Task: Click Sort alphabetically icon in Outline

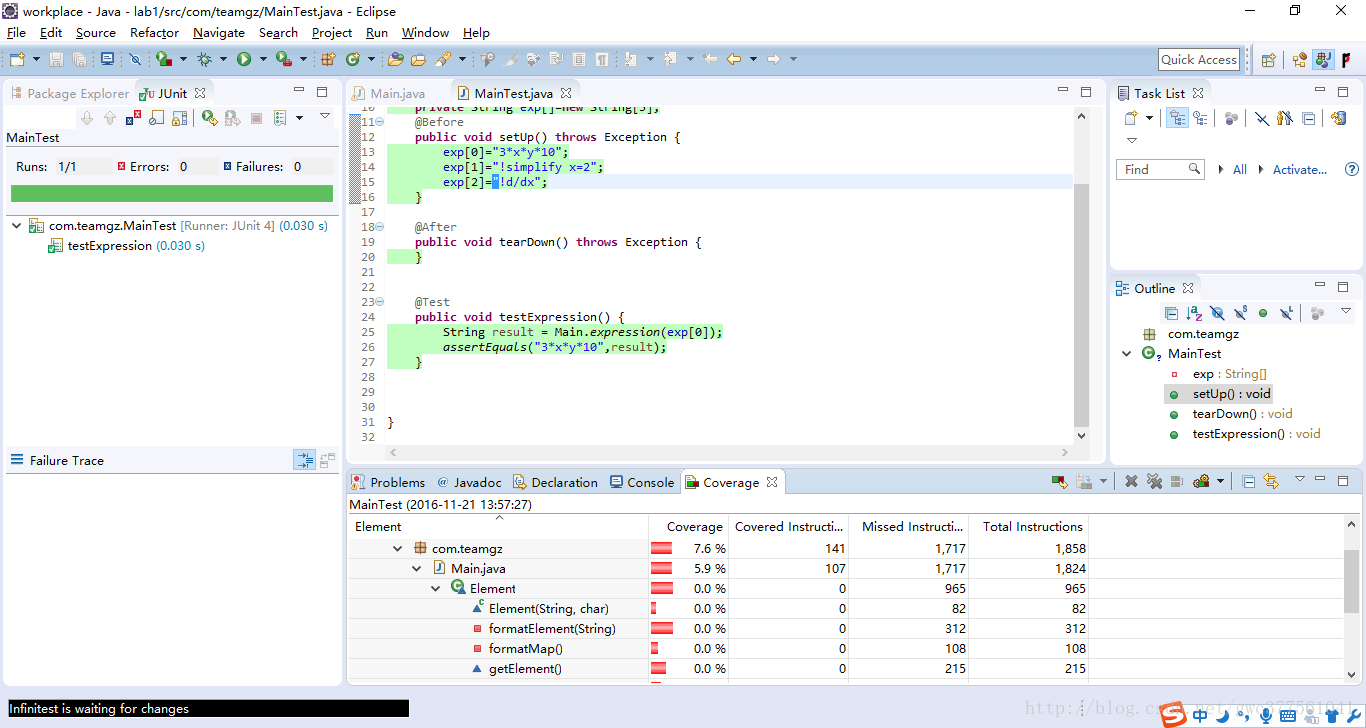Action: coord(1194,313)
